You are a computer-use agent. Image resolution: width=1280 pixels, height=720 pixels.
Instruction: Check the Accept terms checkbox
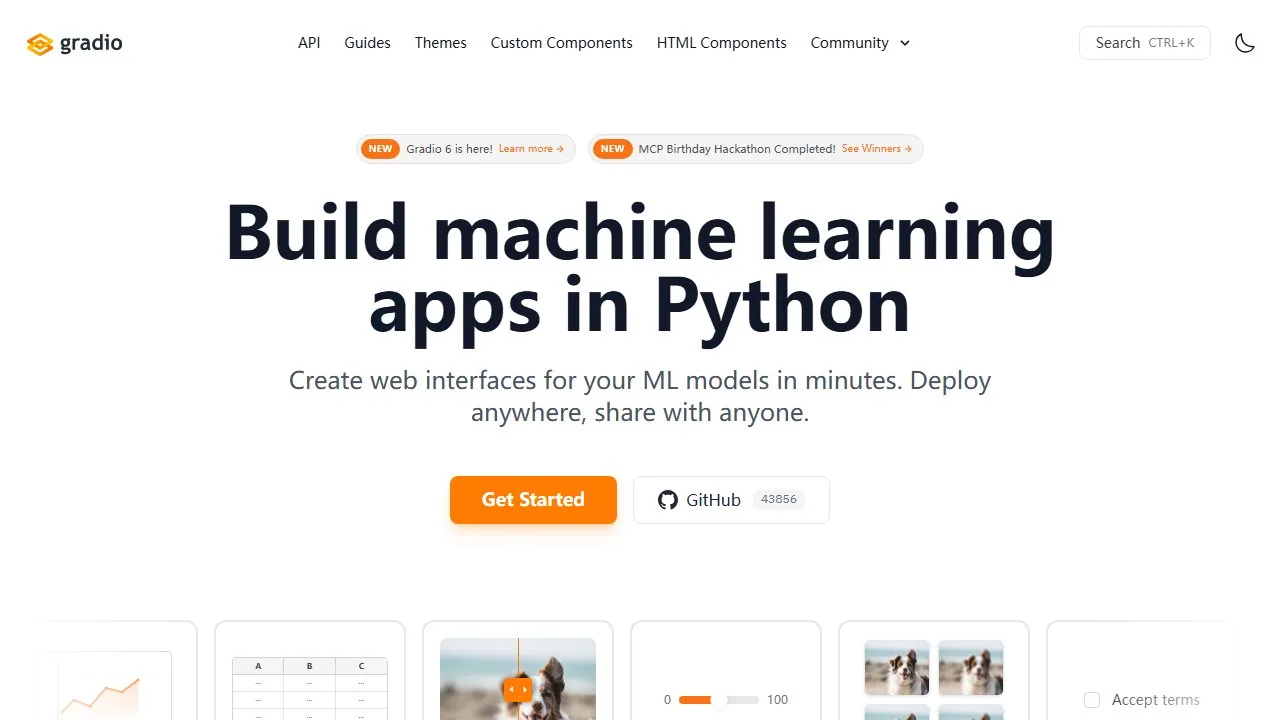[x=1092, y=700]
